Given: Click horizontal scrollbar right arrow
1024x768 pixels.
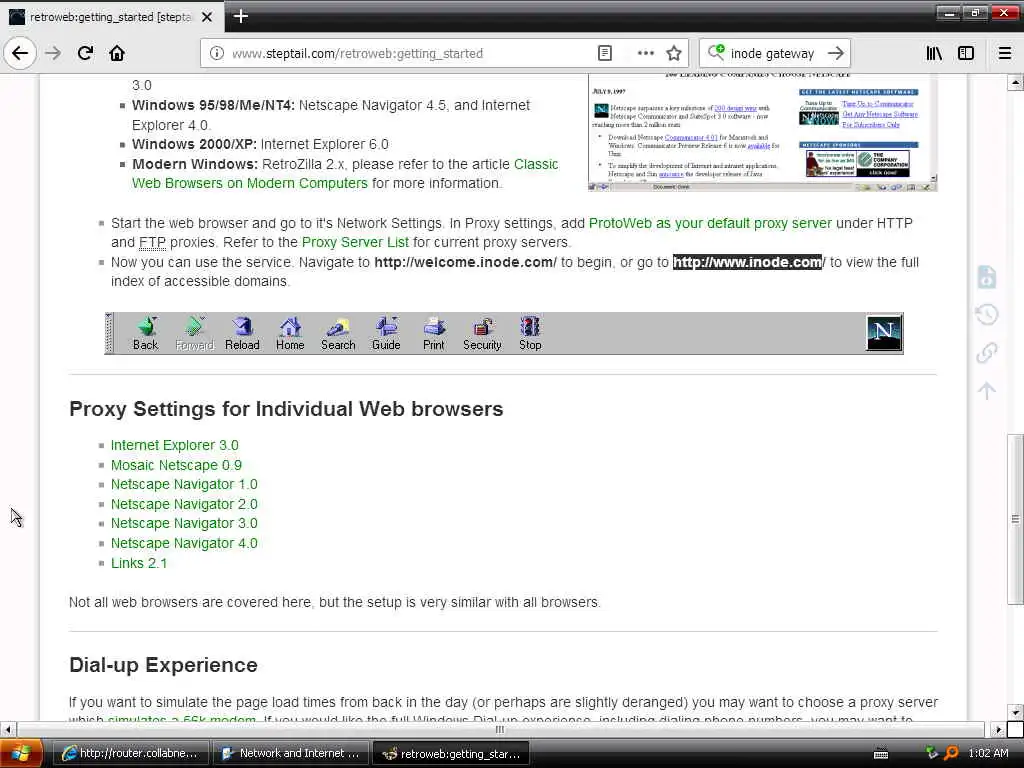Looking at the screenshot, I should (998, 729).
